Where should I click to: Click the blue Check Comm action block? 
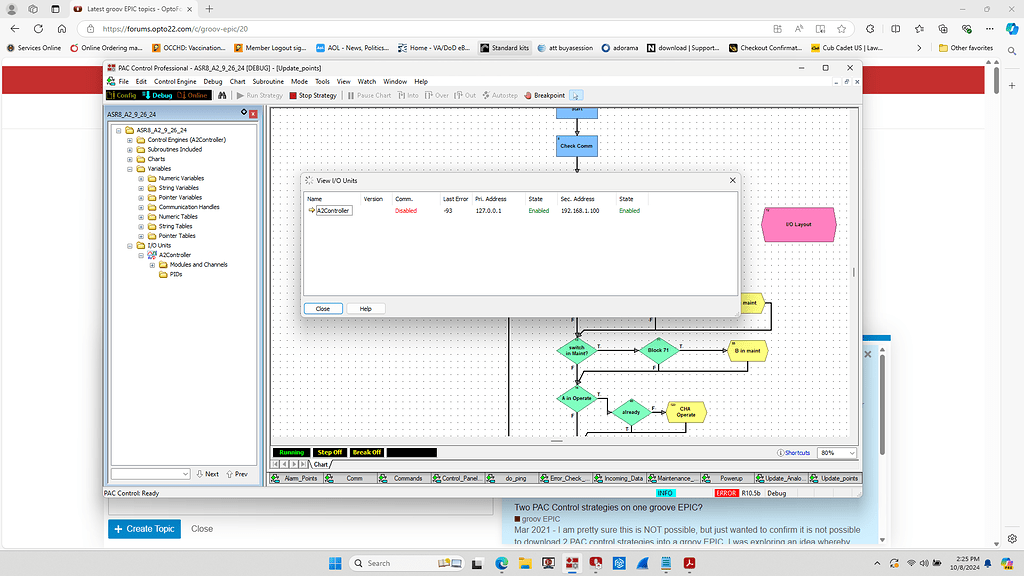point(577,146)
